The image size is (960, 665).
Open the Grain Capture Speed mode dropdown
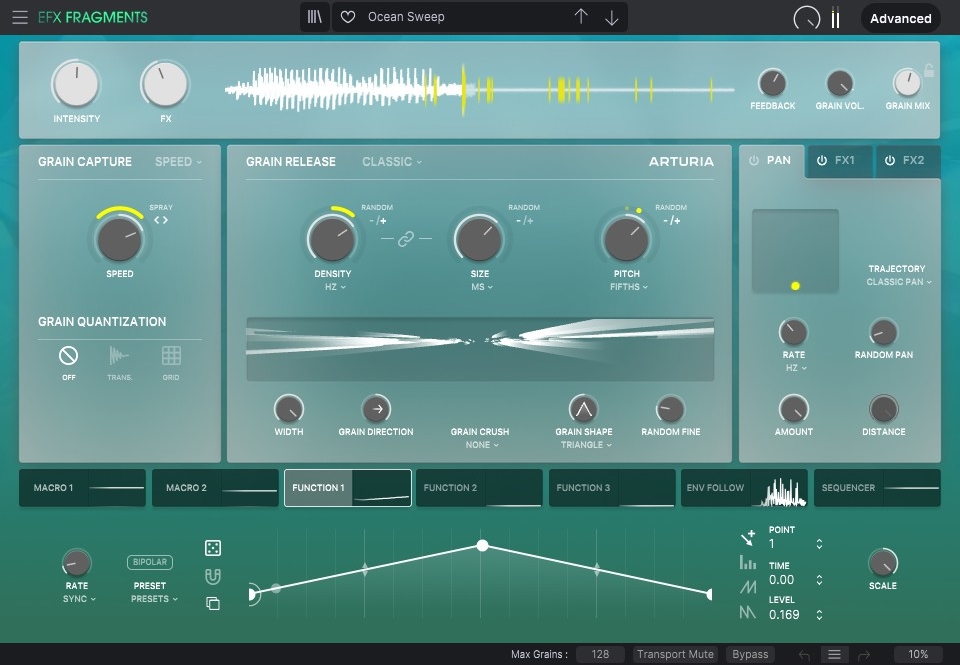coord(178,162)
